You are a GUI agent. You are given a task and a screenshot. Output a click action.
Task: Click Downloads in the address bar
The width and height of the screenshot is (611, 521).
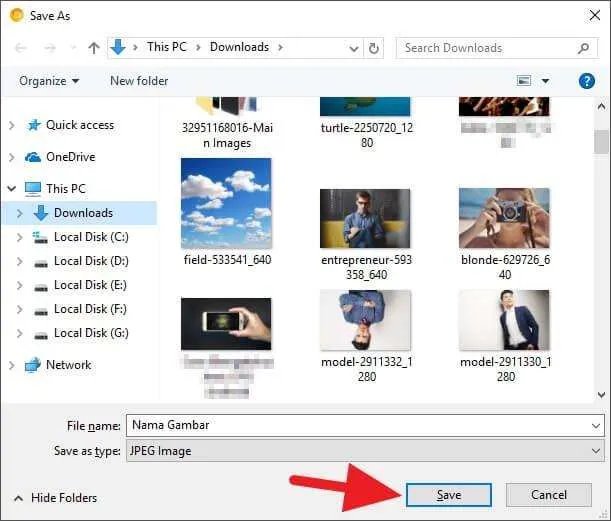tap(239, 47)
